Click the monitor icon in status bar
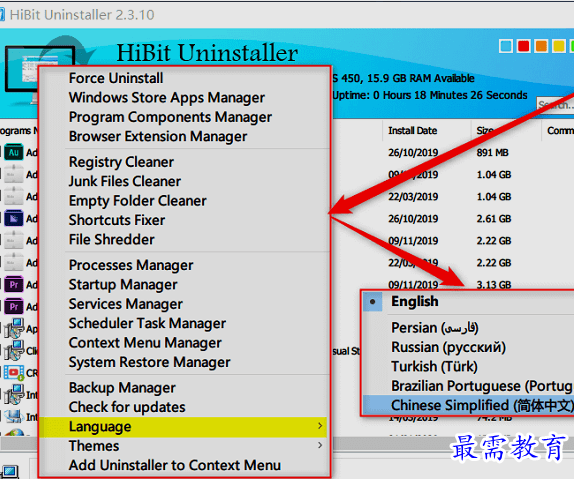 (x=10, y=472)
